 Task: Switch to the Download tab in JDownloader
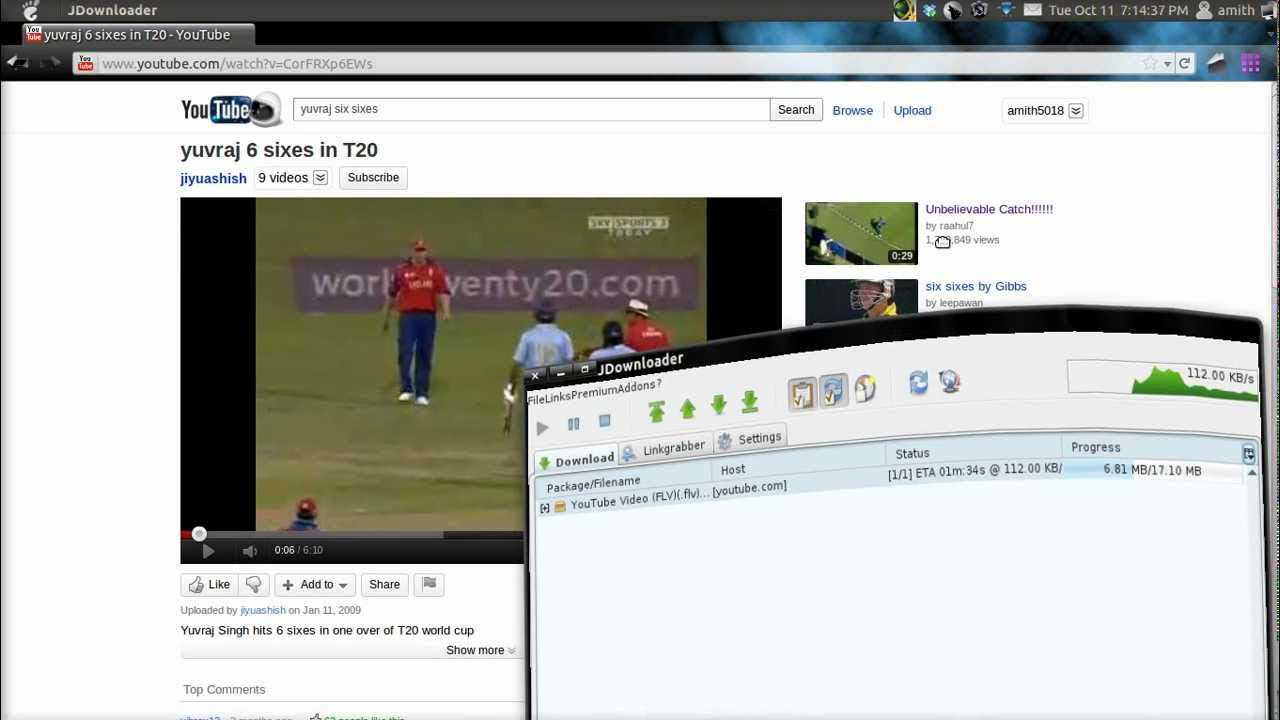pos(576,460)
